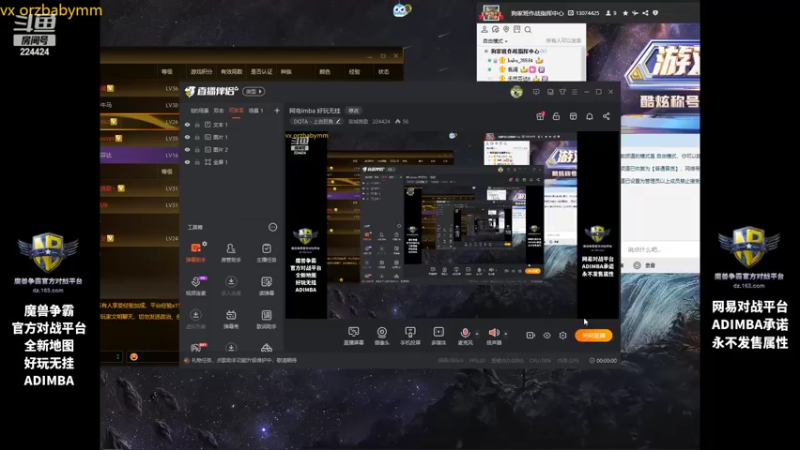Image resolution: width=800 pixels, height=450 pixels.
Task: Open the toolbox 工具箱 round more button
Action: [273, 227]
